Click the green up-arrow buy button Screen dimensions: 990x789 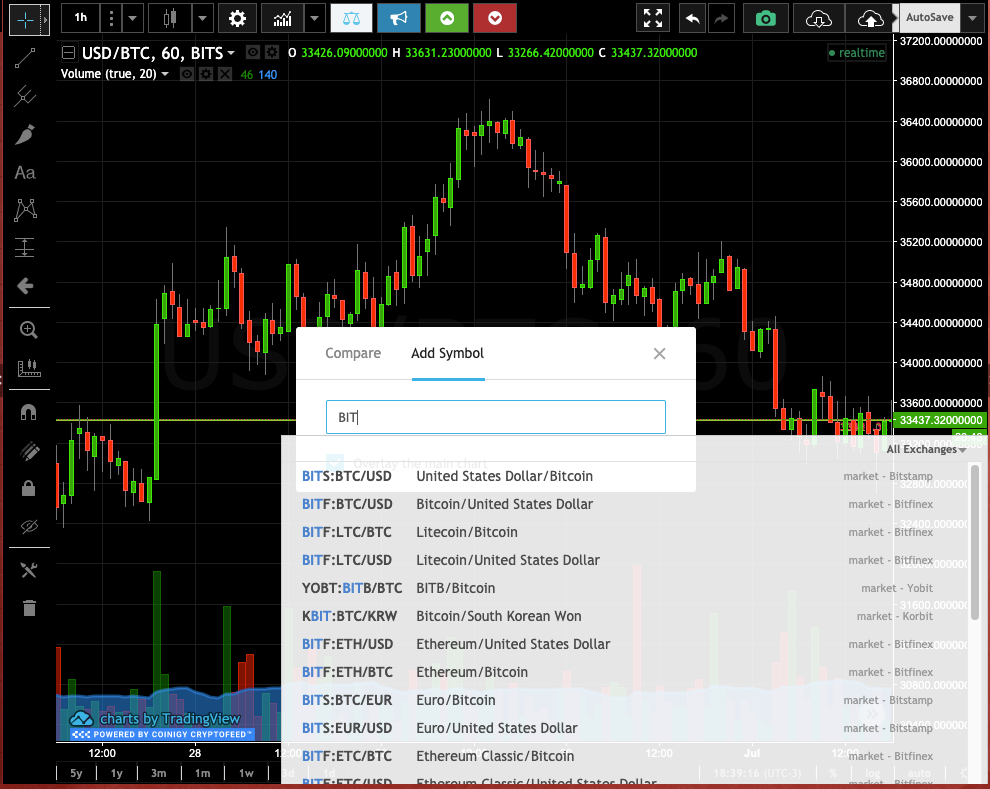447,18
